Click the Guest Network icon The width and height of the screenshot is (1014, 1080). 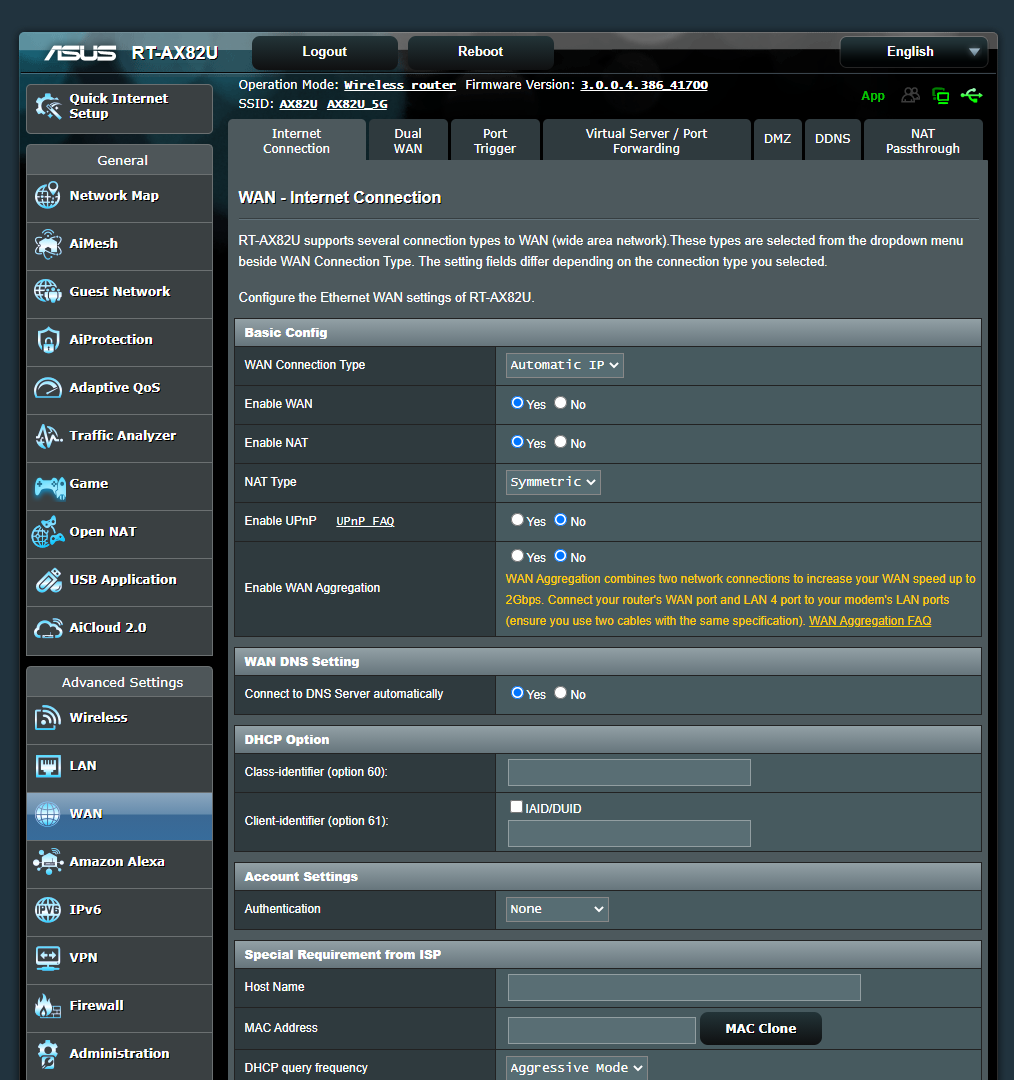(x=48, y=291)
